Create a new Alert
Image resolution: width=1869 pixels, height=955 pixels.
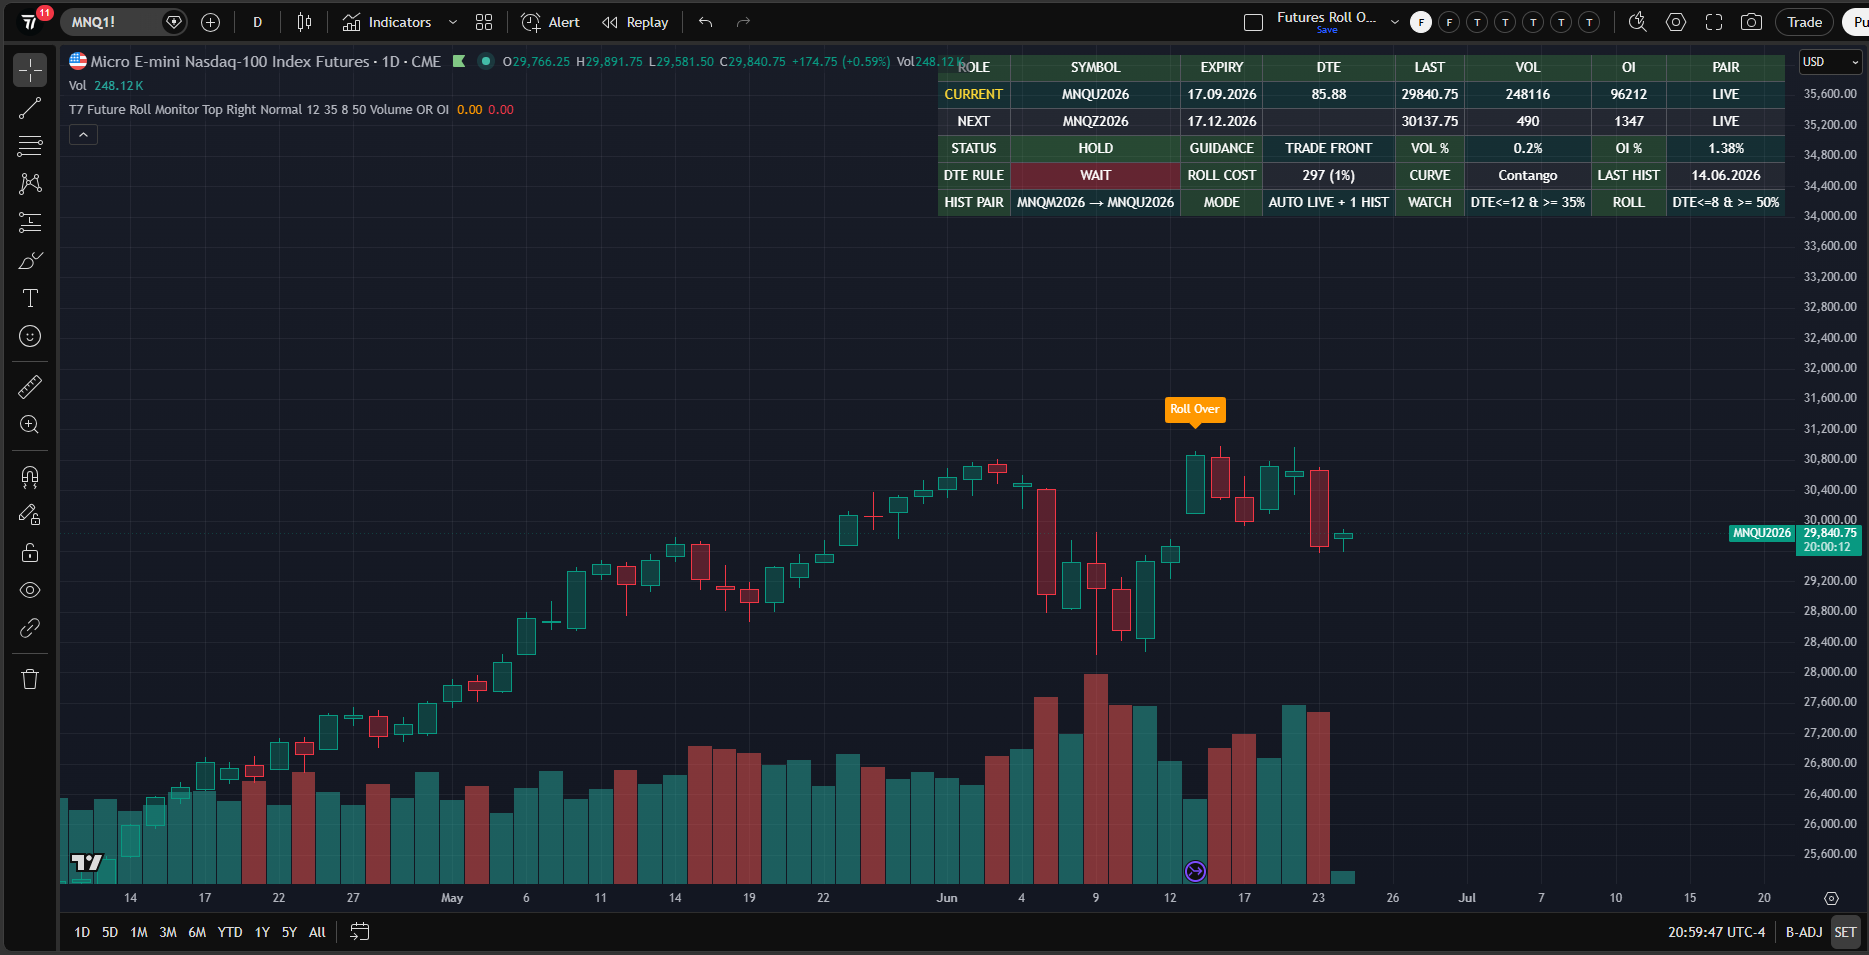(551, 22)
